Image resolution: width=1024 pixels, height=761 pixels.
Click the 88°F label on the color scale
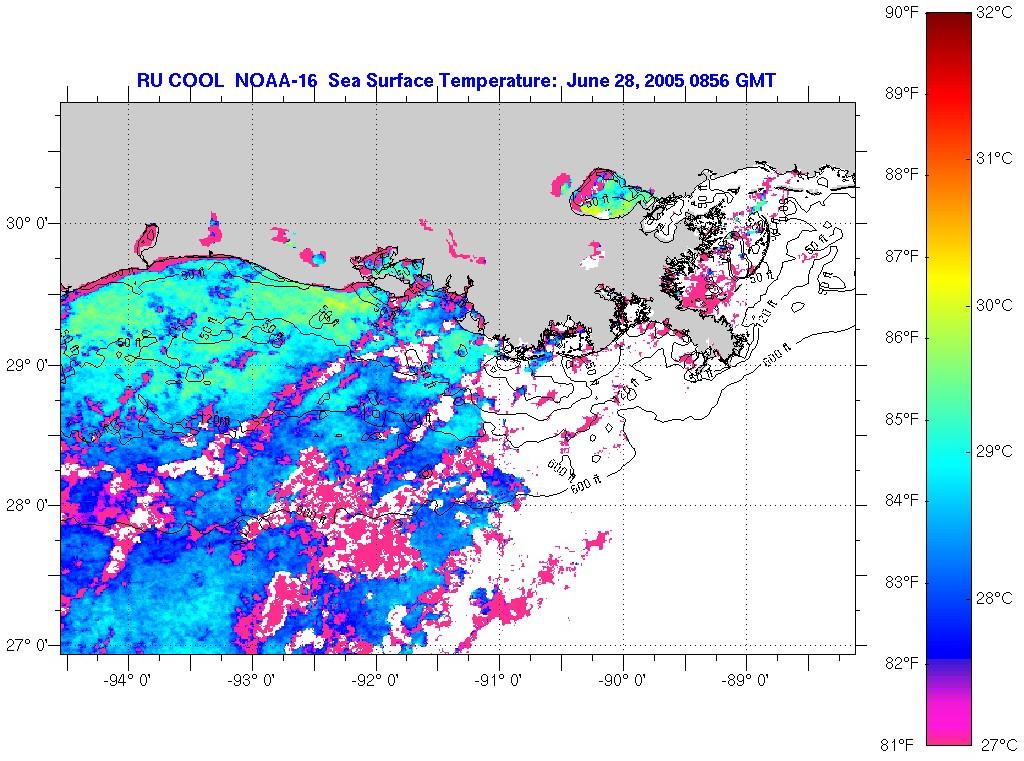pyautogui.click(x=902, y=174)
